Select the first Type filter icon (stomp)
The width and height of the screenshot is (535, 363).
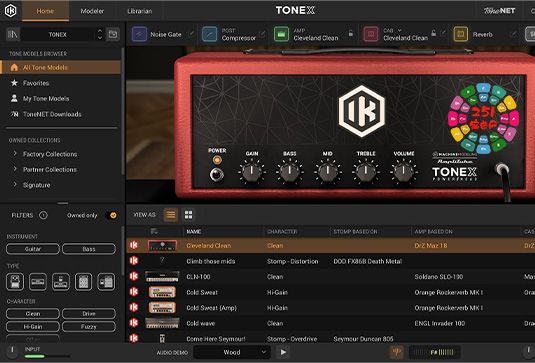15,282
